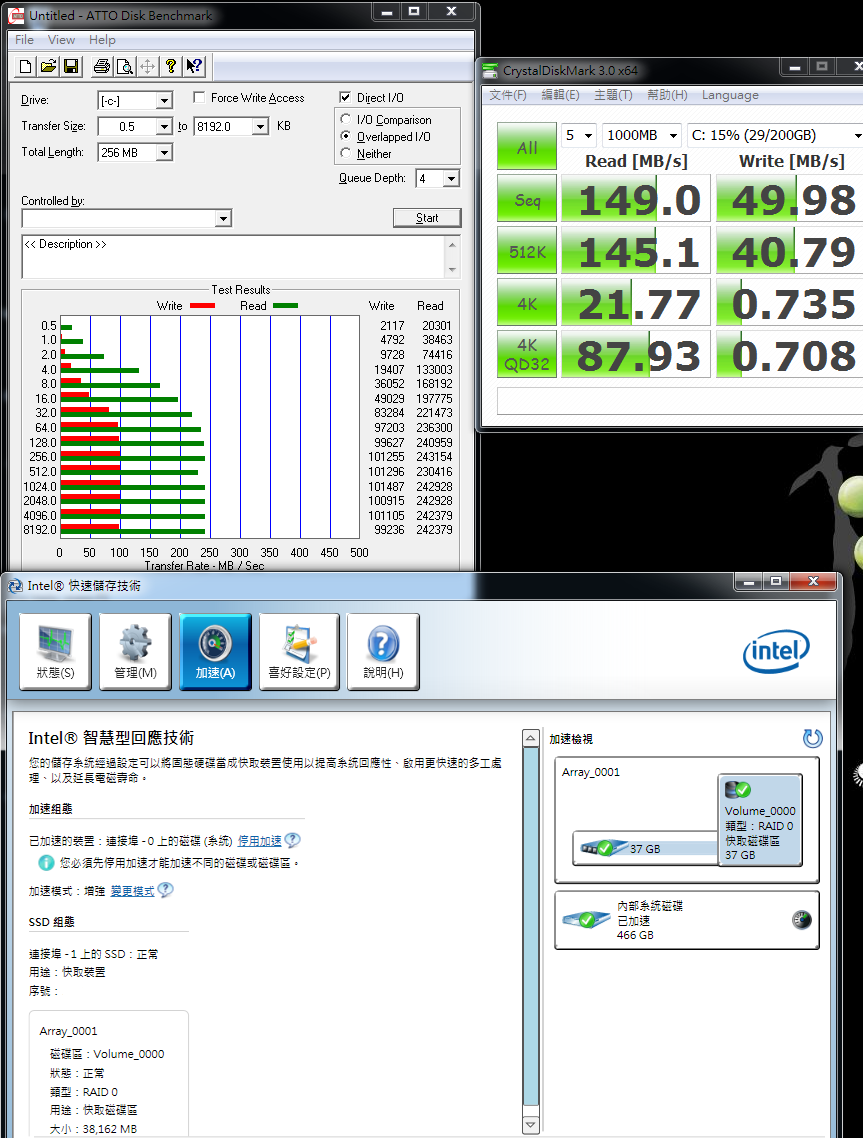Click the Print icon in ATTO toolbar

pyautogui.click(x=102, y=67)
